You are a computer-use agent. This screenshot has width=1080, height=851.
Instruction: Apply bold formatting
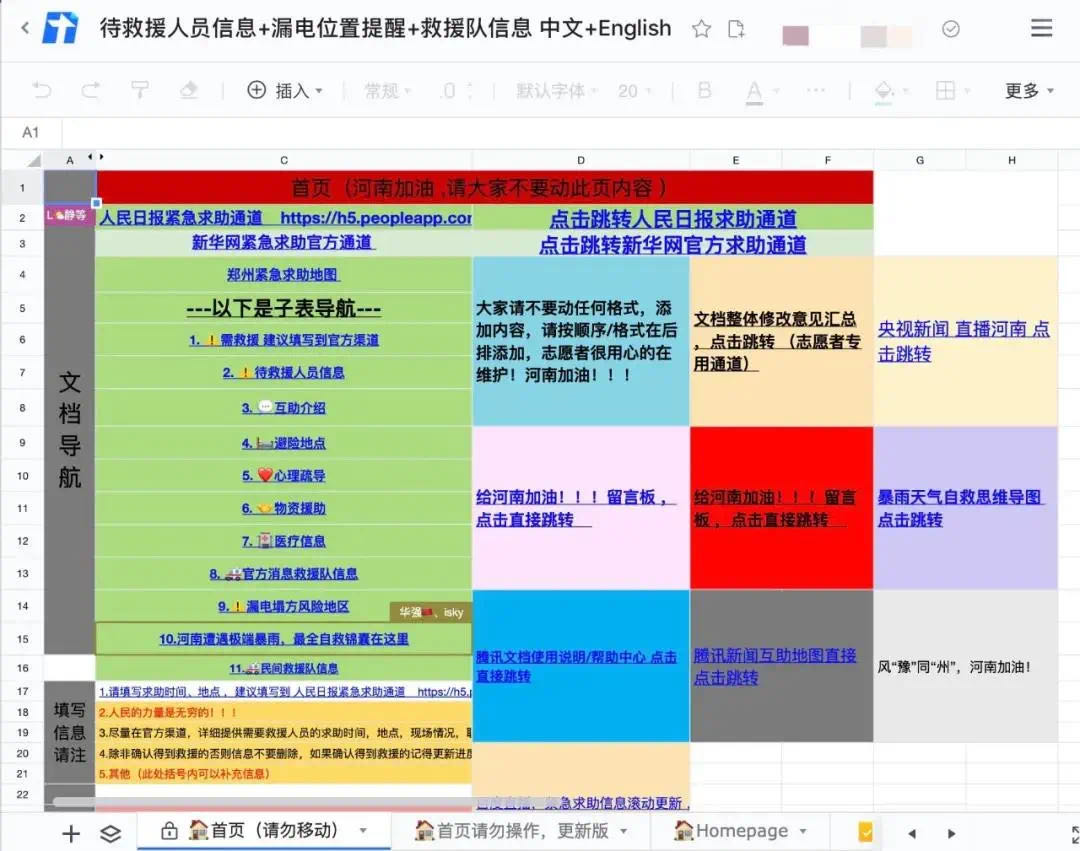click(705, 90)
